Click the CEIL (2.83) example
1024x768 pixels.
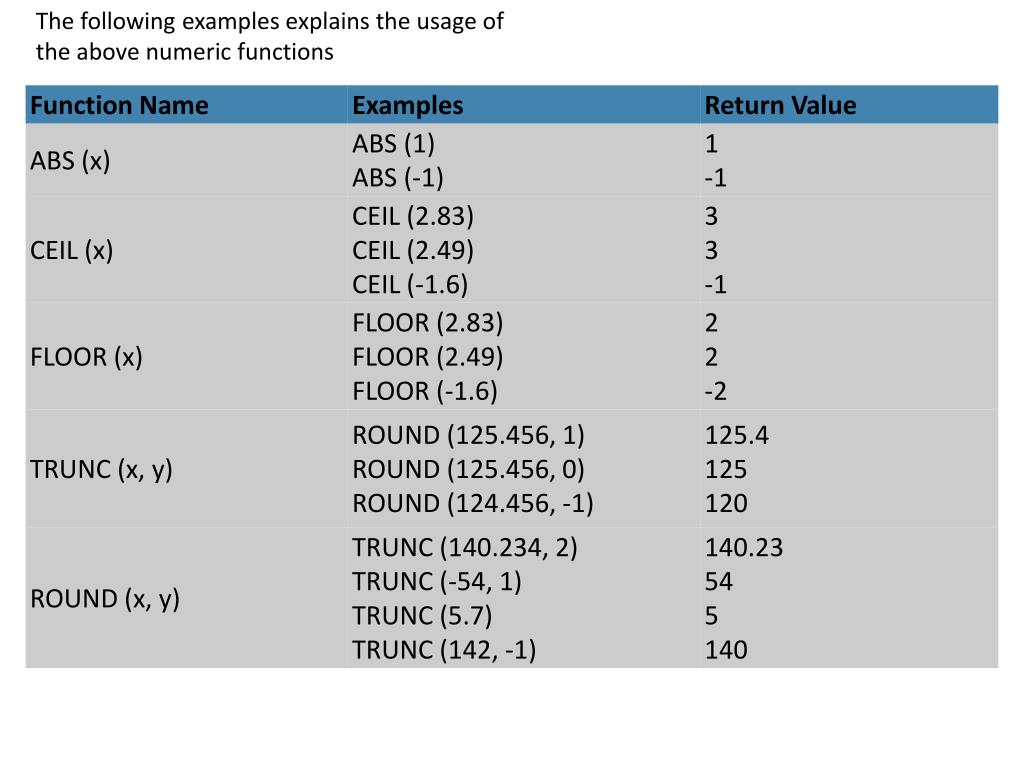[413, 216]
